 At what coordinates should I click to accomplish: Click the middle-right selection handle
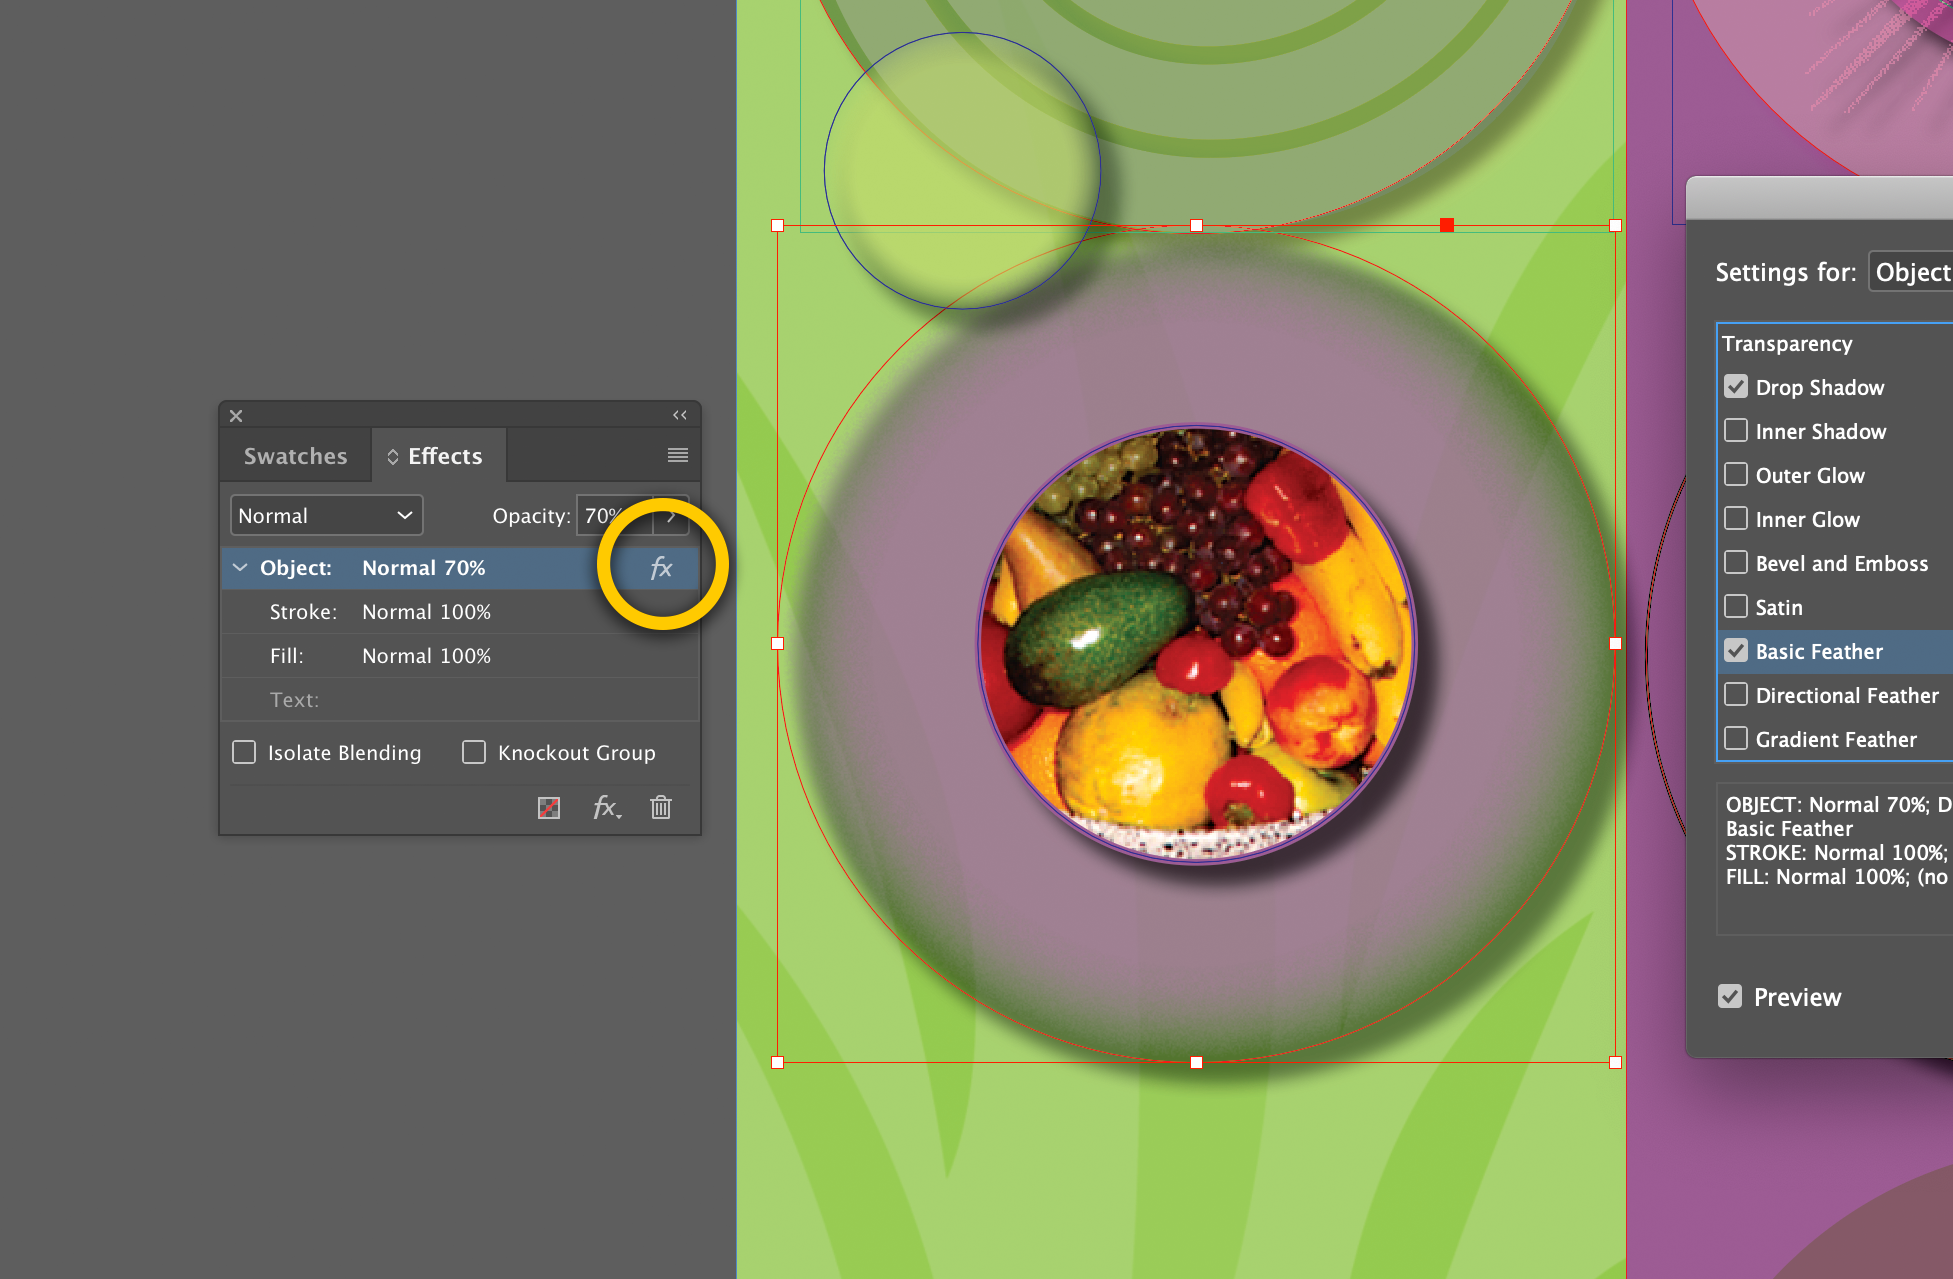point(1615,644)
